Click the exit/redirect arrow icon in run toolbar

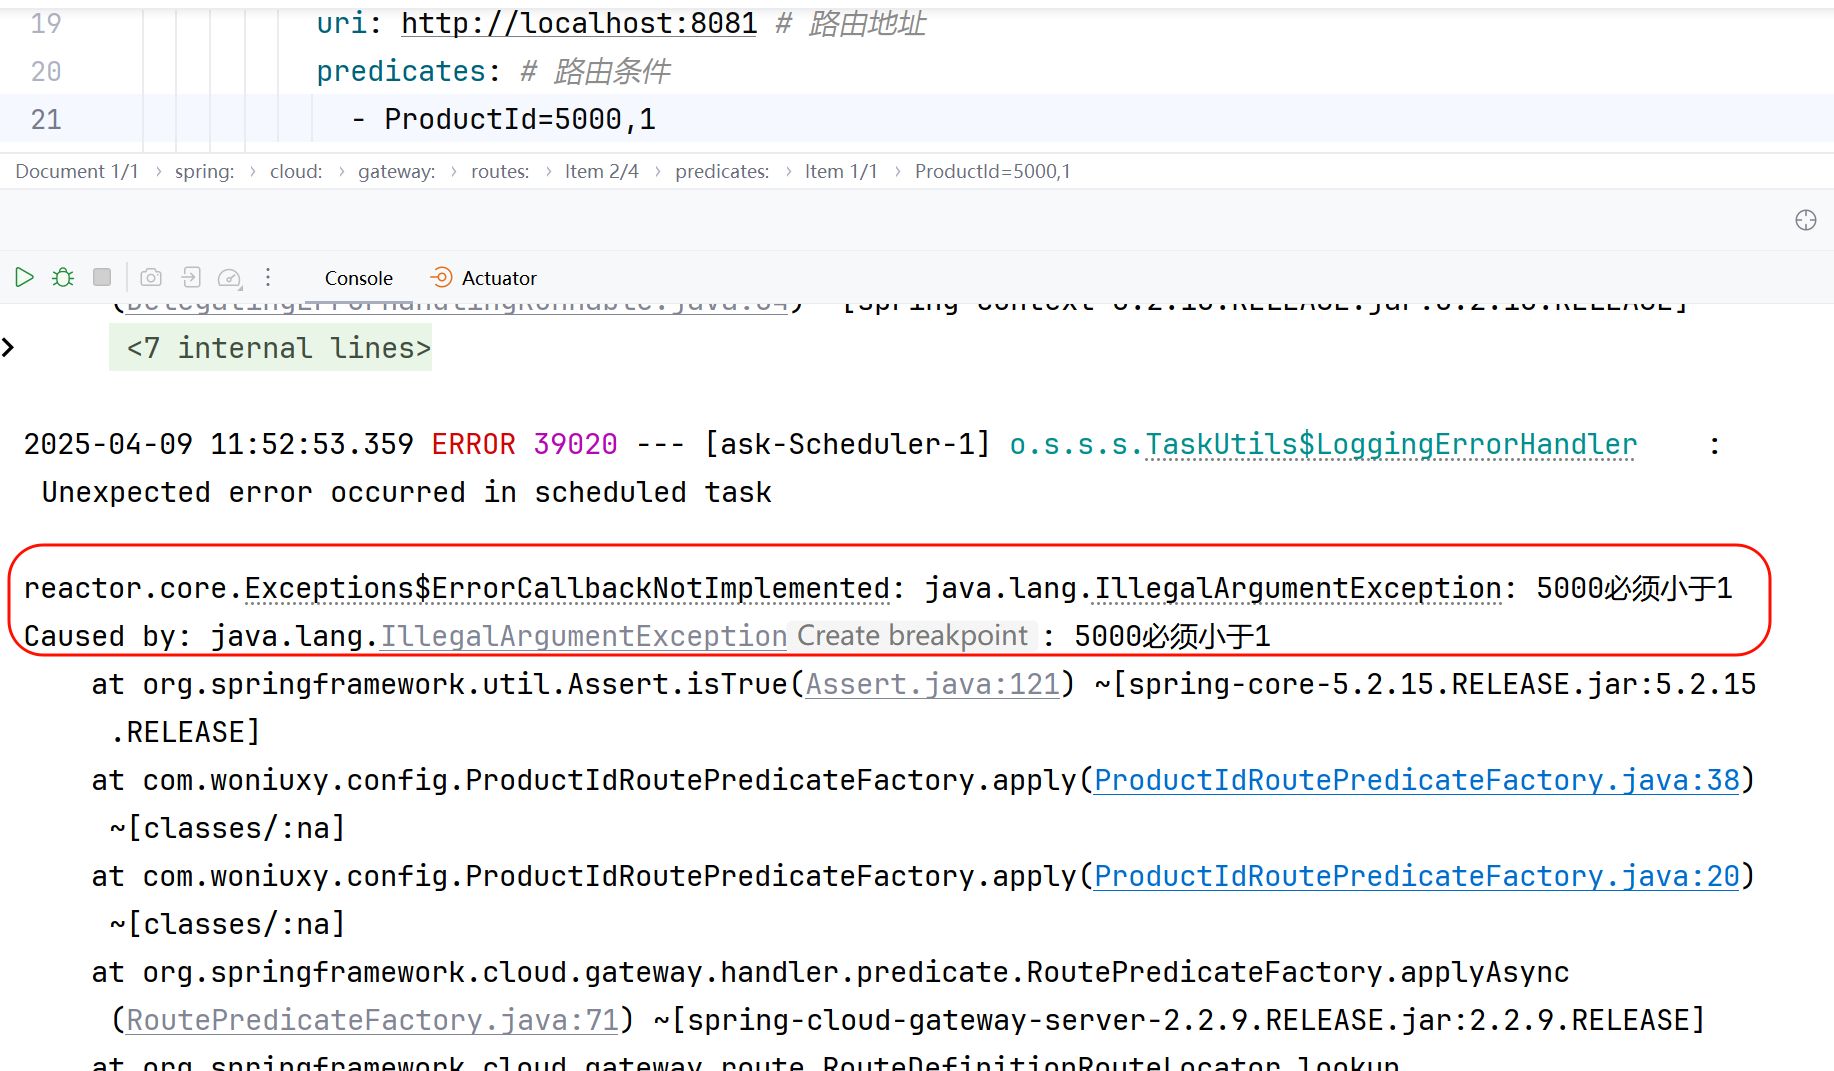[191, 277]
